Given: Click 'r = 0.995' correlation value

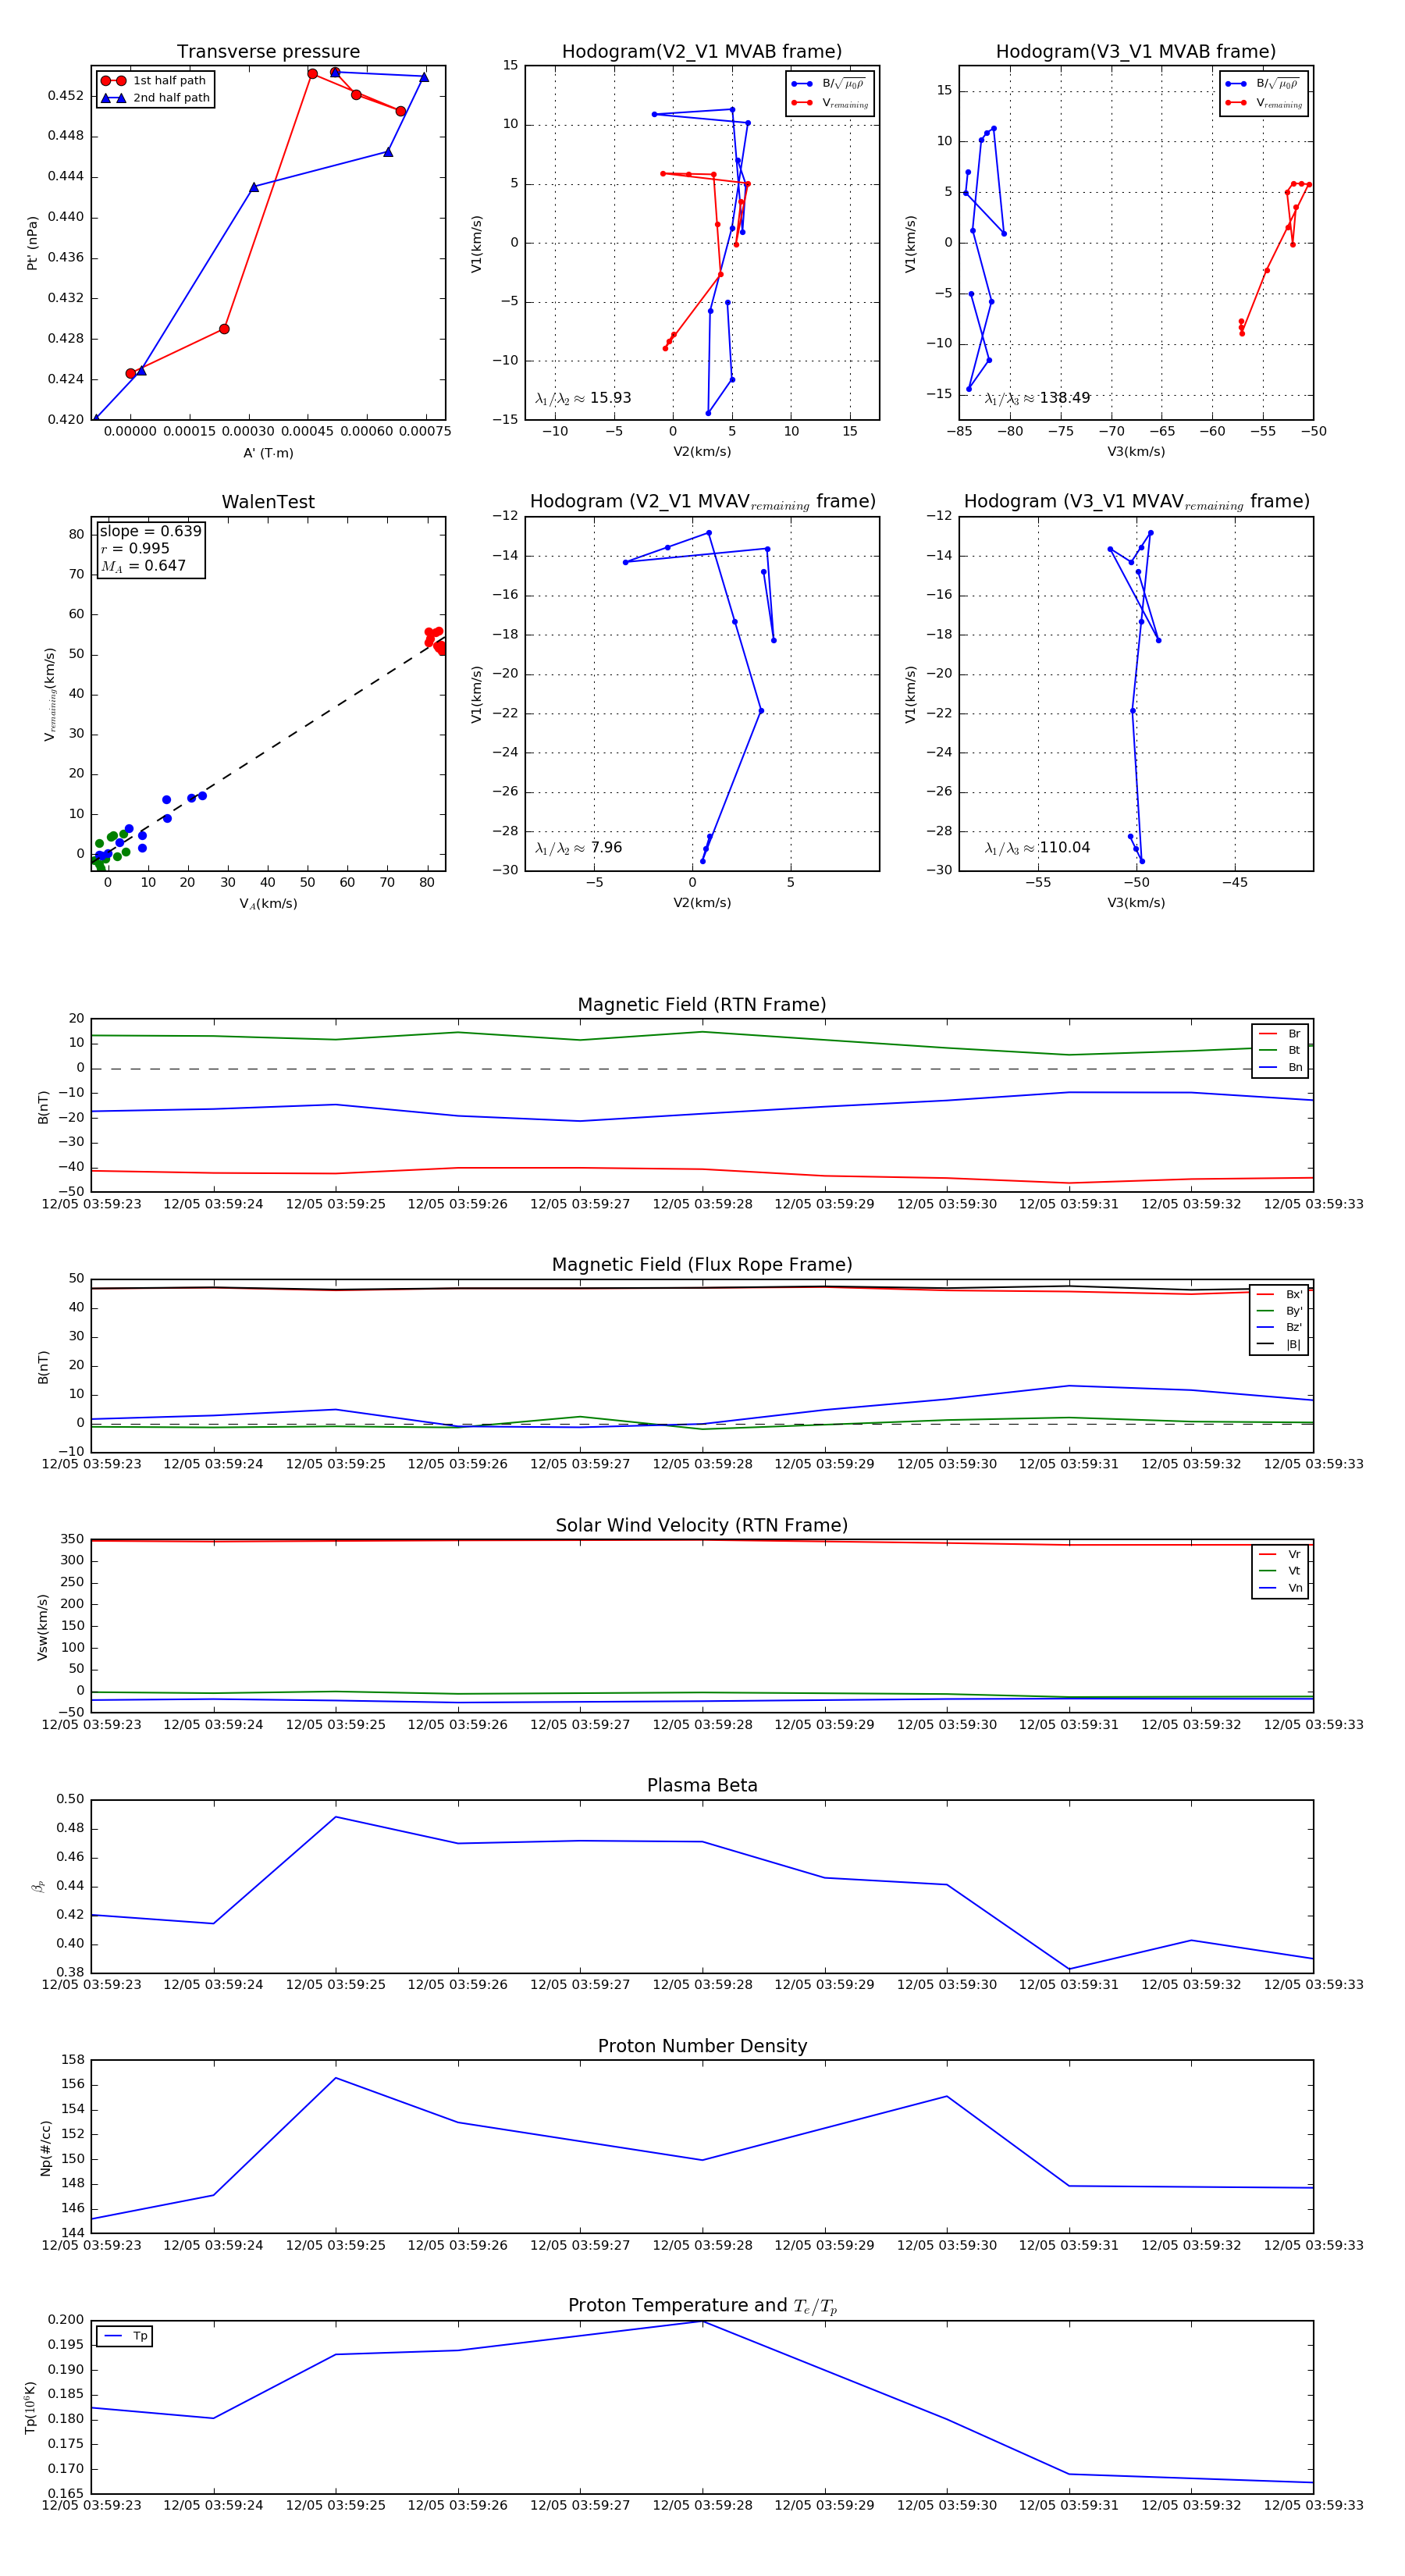Looking at the screenshot, I should pos(135,548).
